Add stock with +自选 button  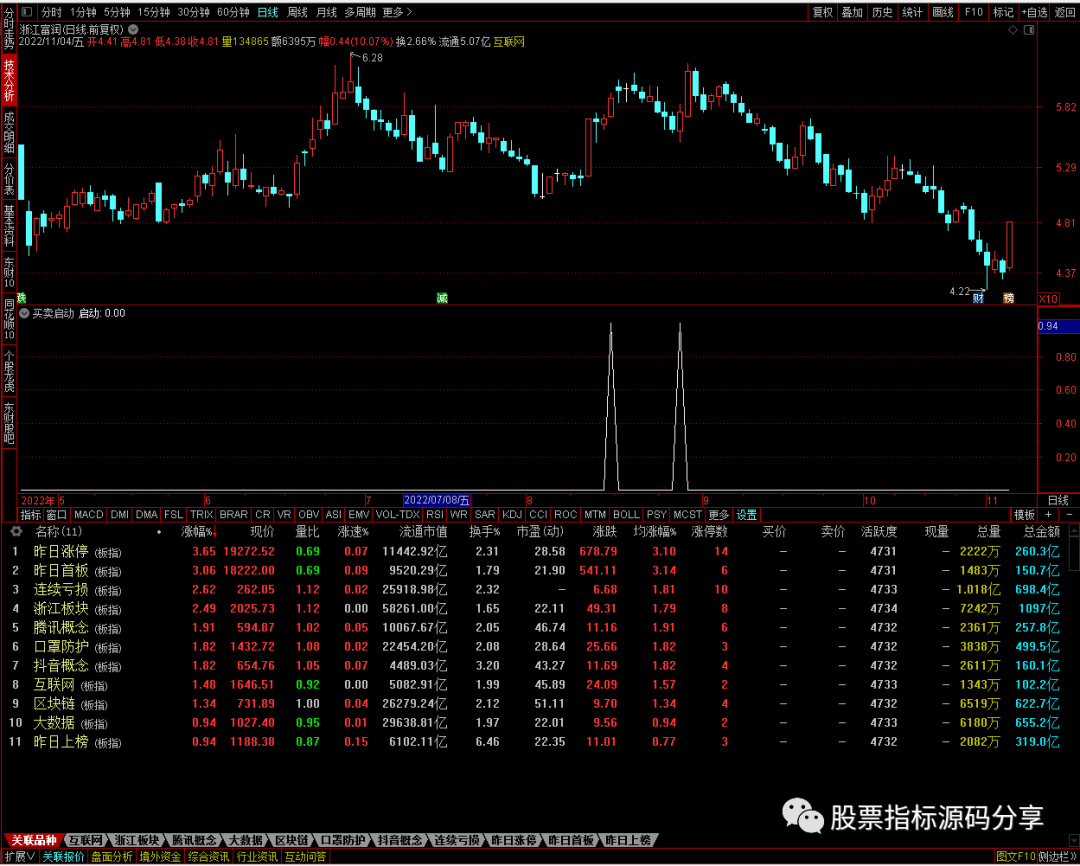[x=1035, y=12]
